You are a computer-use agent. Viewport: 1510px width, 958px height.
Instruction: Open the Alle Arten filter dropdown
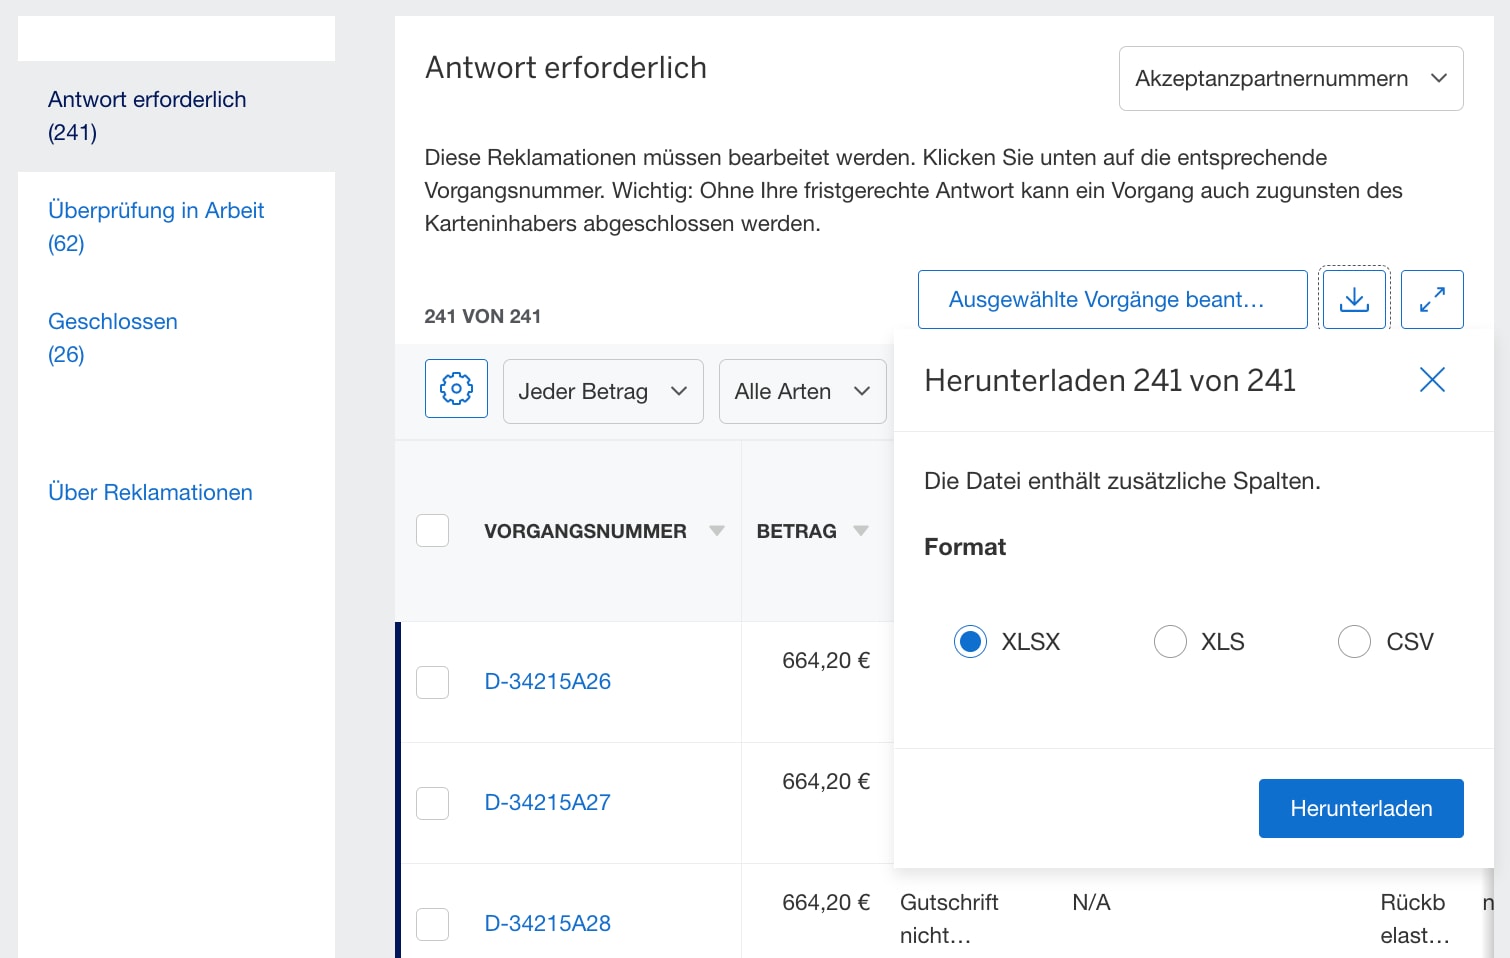pos(802,391)
